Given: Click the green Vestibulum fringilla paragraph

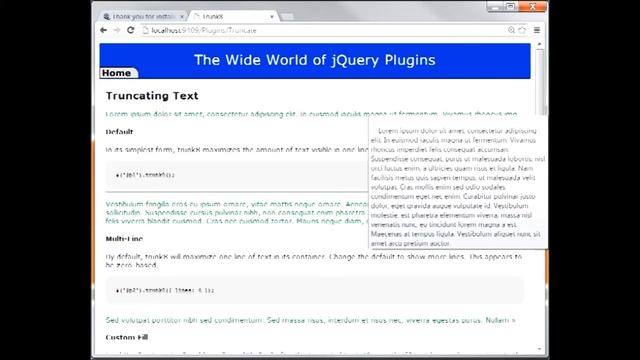Looking at the screenshot, I should (237, 212).
